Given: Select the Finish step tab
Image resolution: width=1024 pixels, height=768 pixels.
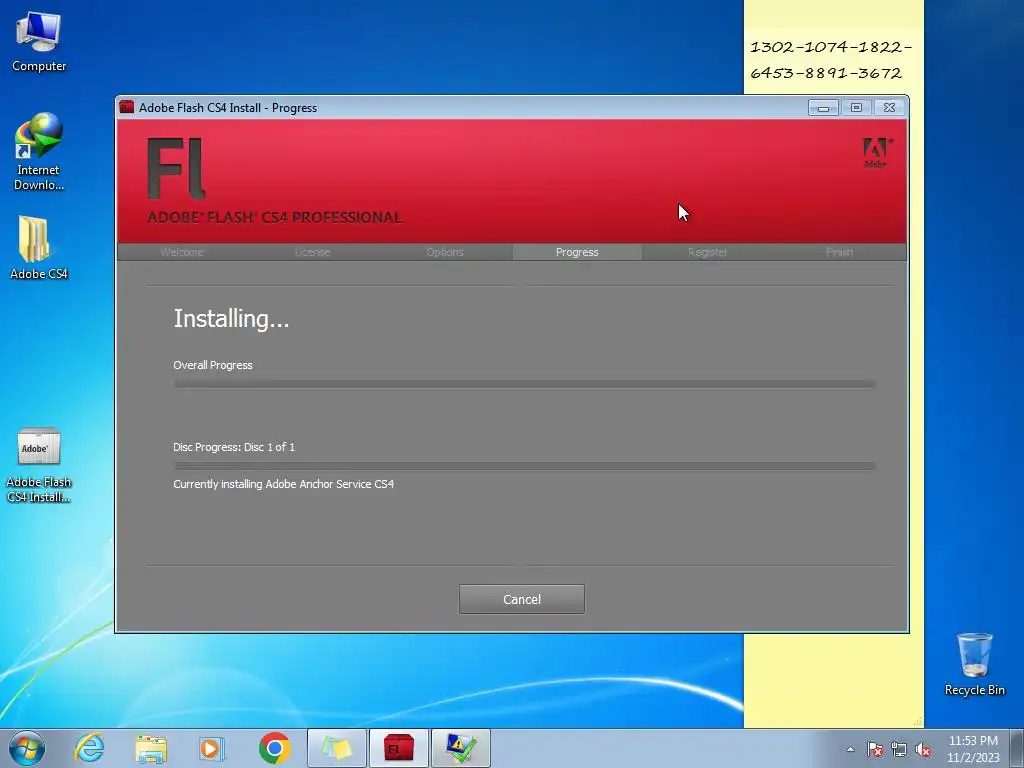Looking at the screenshot, I should tap(839, 252).
